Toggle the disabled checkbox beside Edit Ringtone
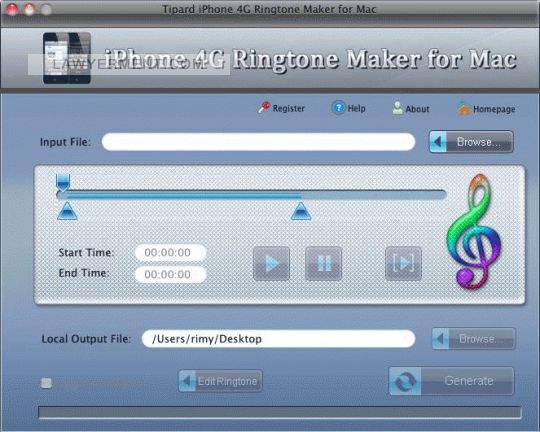Screen dimensions: 540x432 tap(46, 383)
